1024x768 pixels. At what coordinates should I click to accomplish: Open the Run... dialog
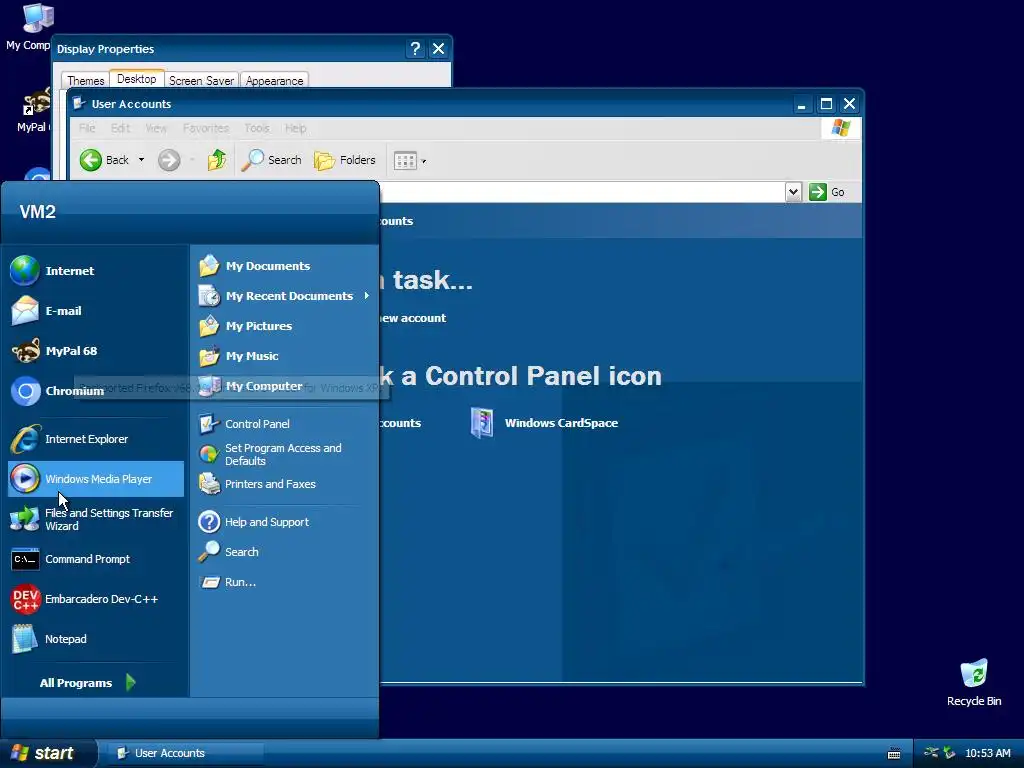(284, 582)
